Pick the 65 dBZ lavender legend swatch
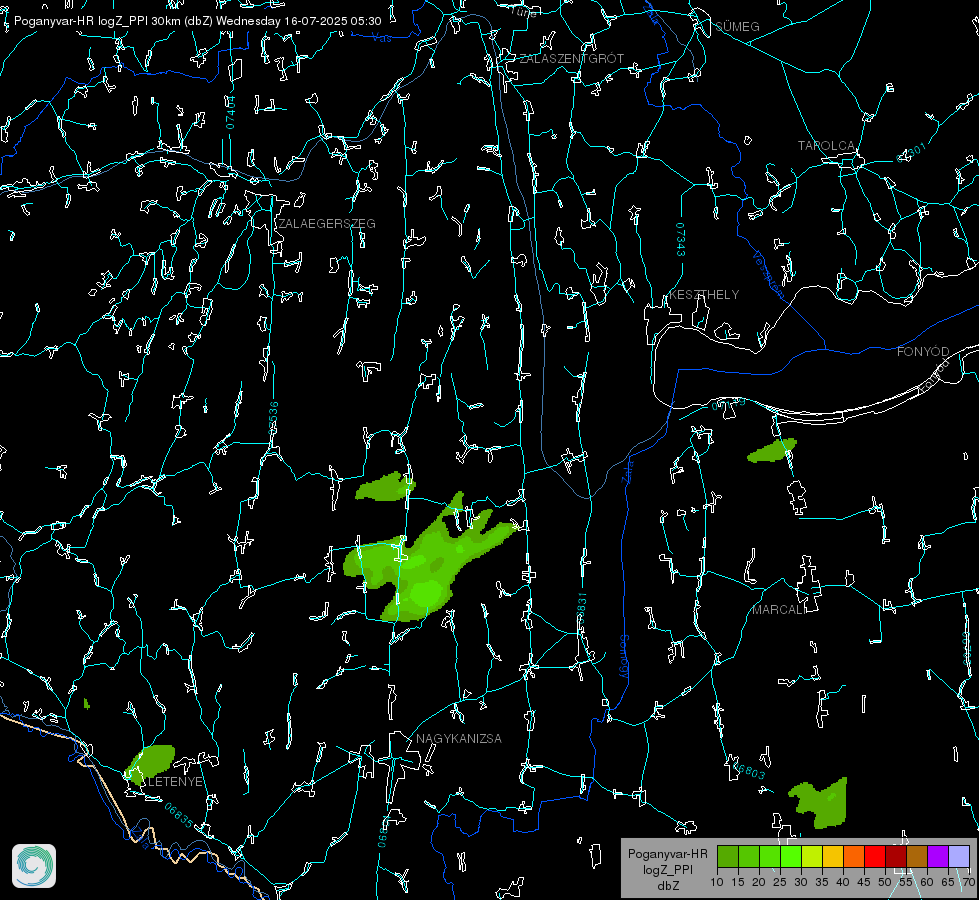 959,856
